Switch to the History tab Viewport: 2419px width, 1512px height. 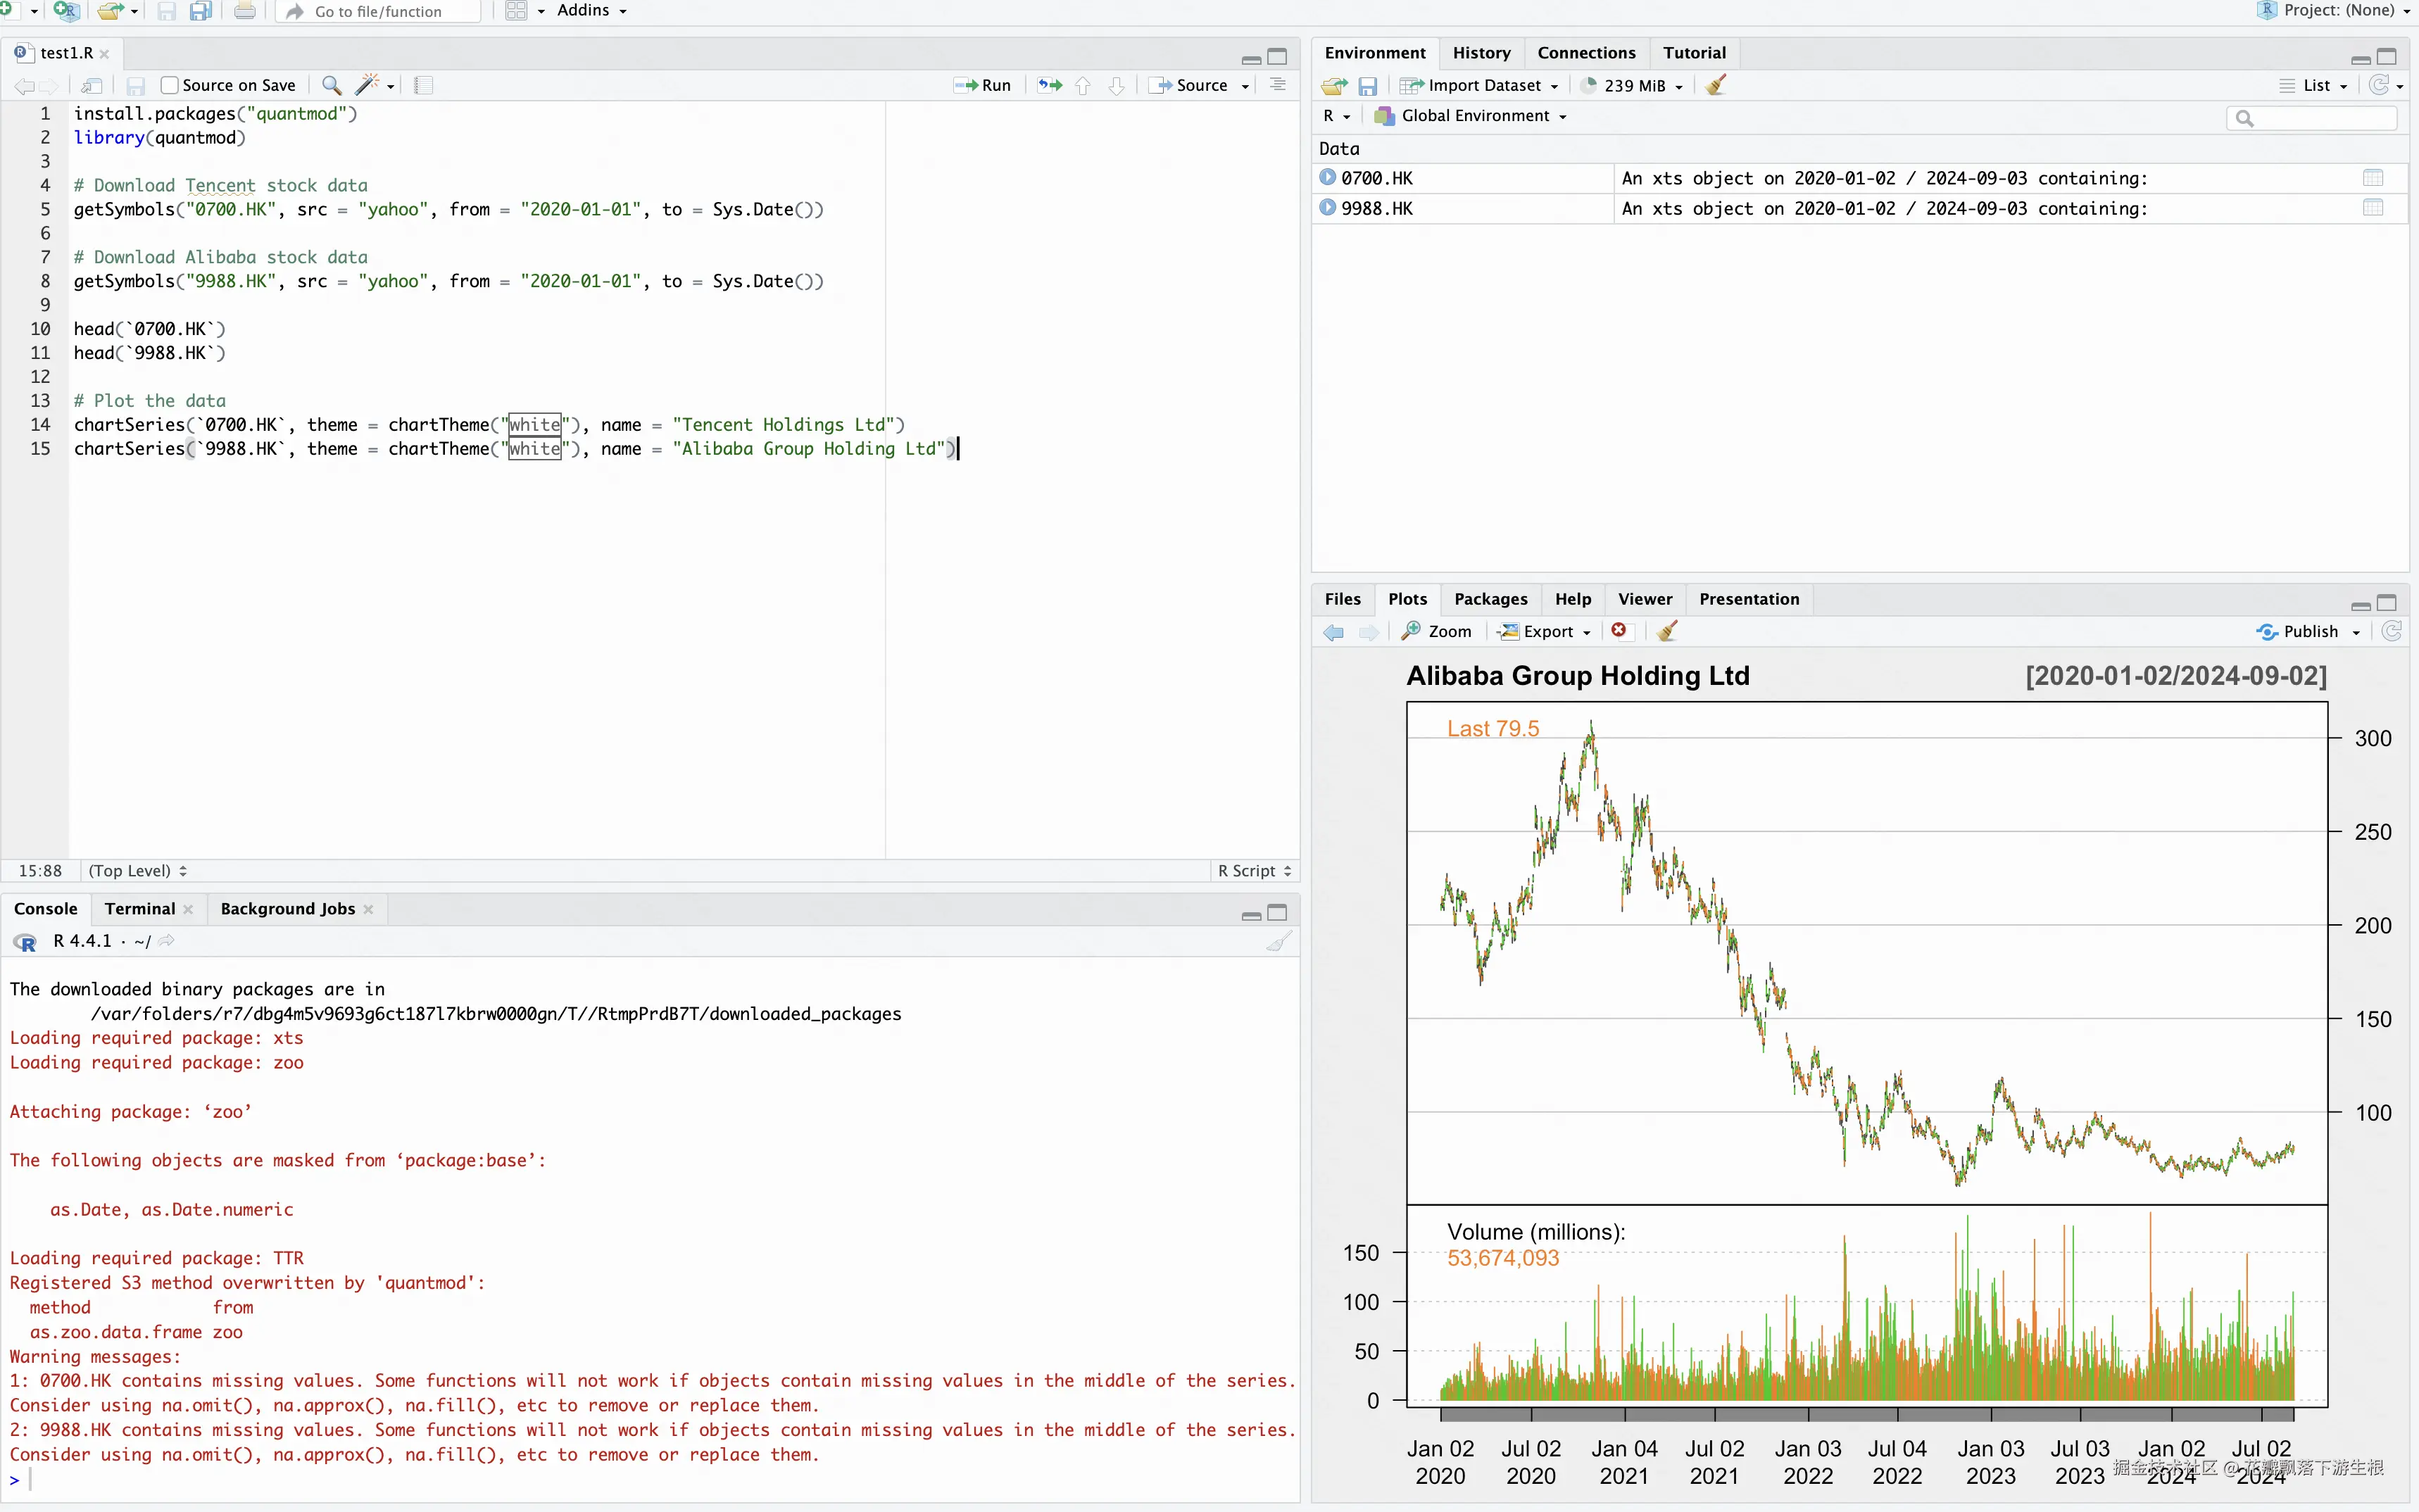(1481, 53)
